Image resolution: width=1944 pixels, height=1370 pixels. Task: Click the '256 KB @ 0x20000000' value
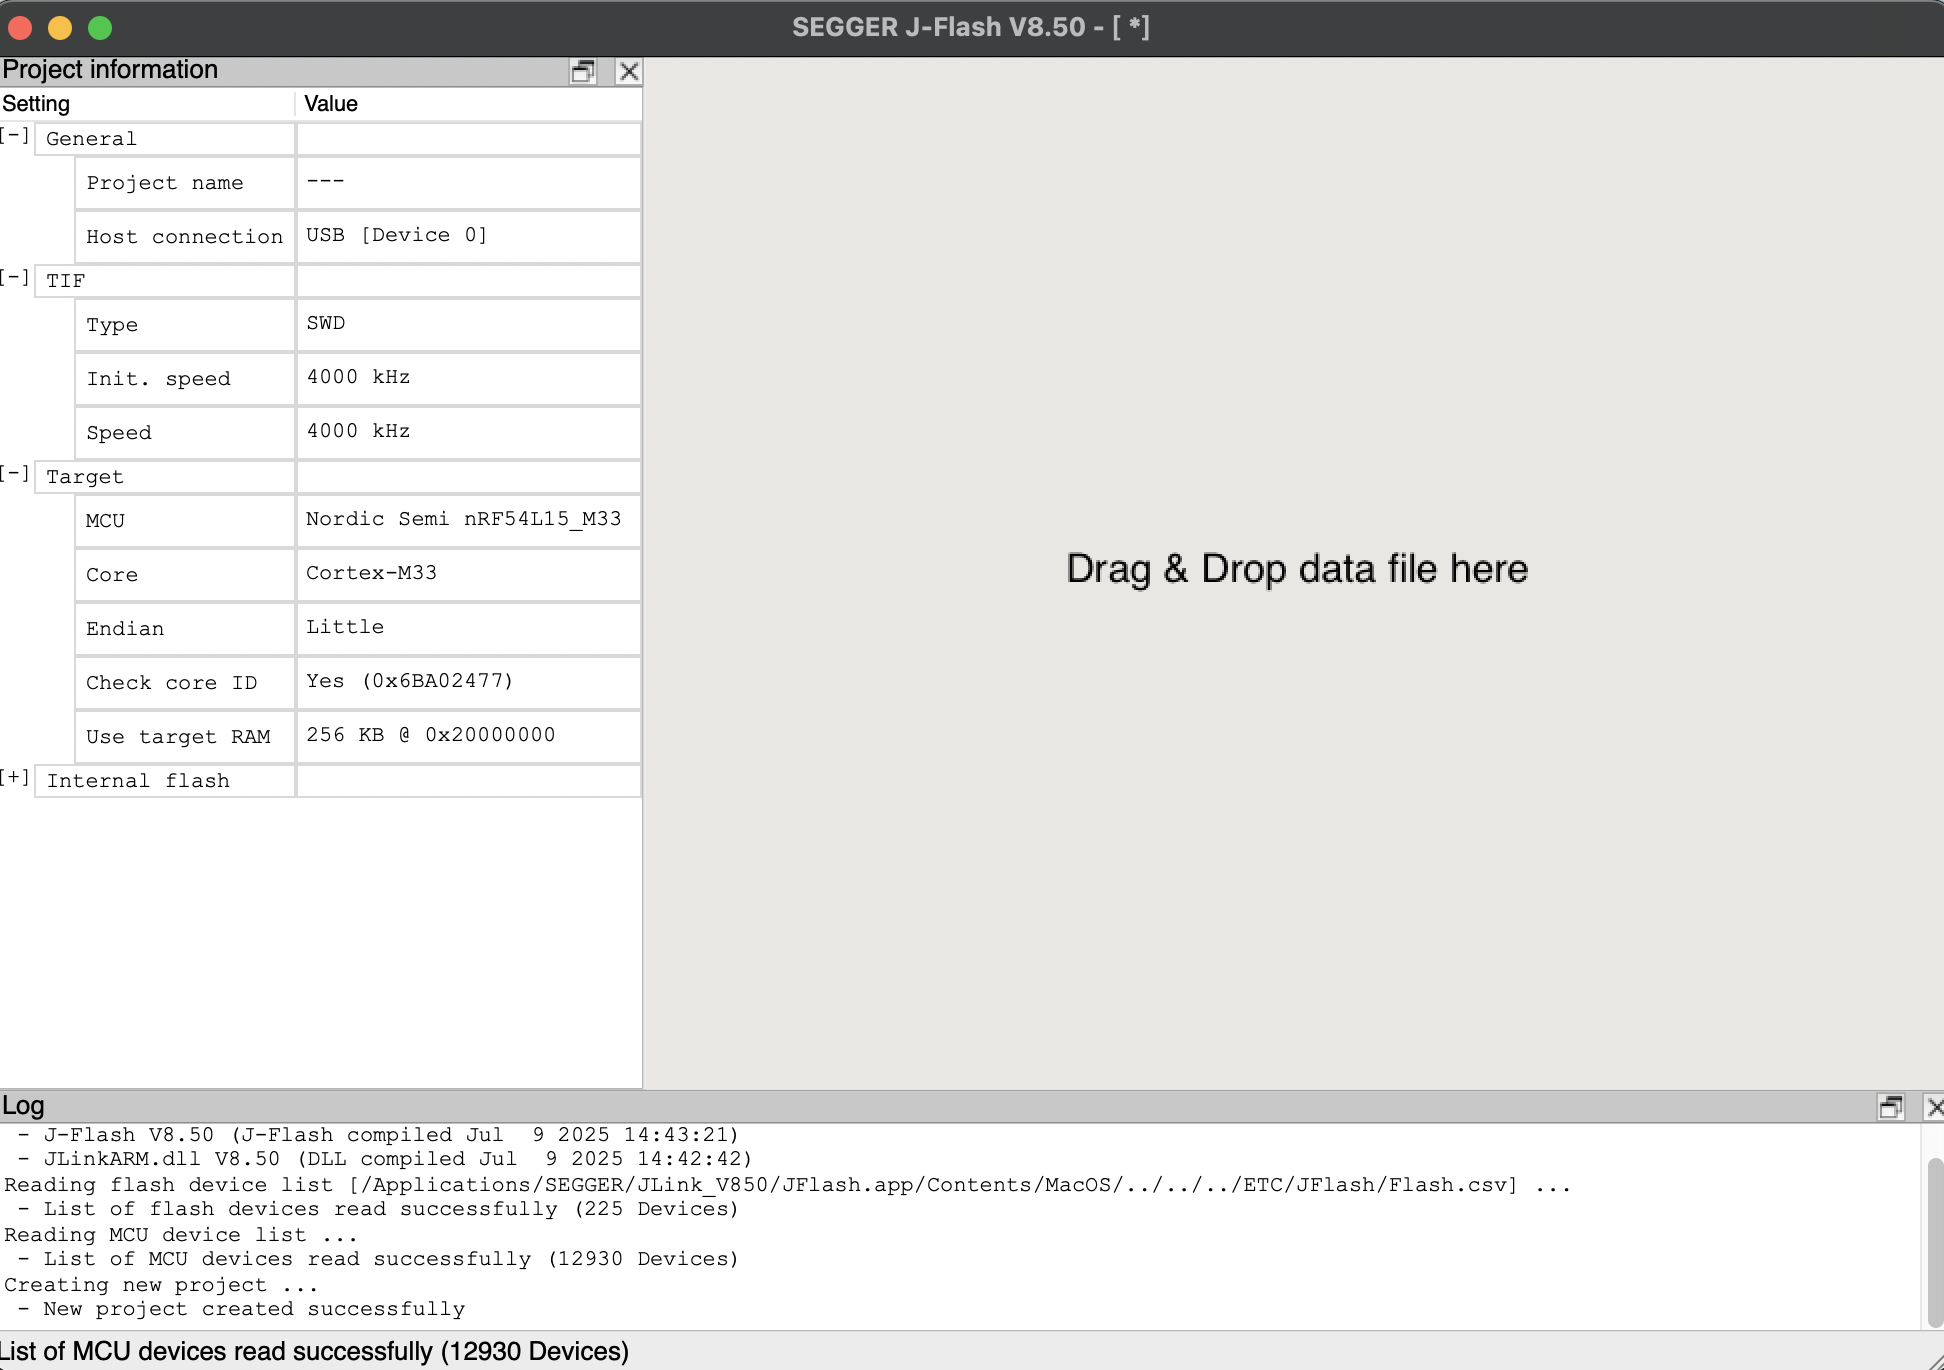pos(469,737)
